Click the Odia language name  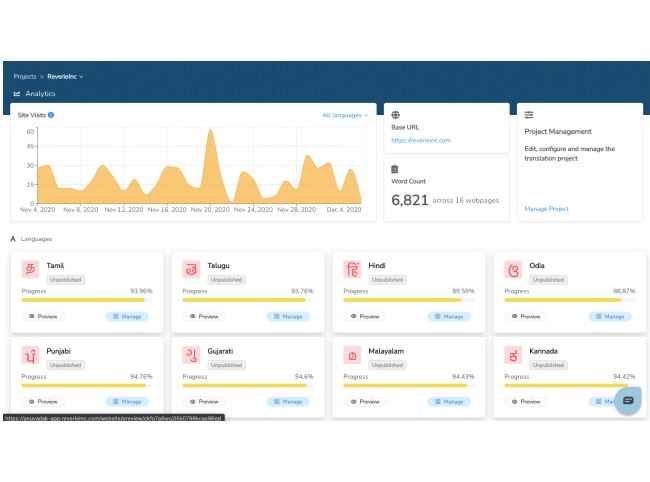coord(537,266)
